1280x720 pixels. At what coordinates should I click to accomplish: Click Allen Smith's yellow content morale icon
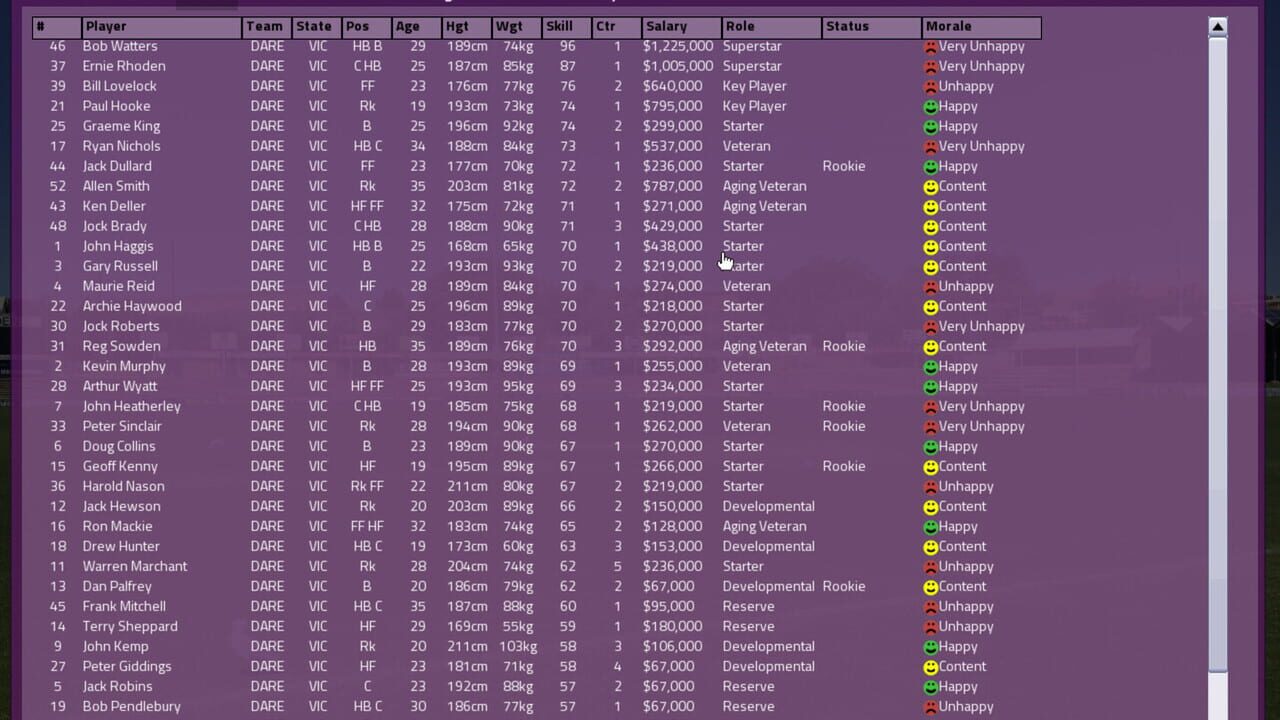(931, 186)
